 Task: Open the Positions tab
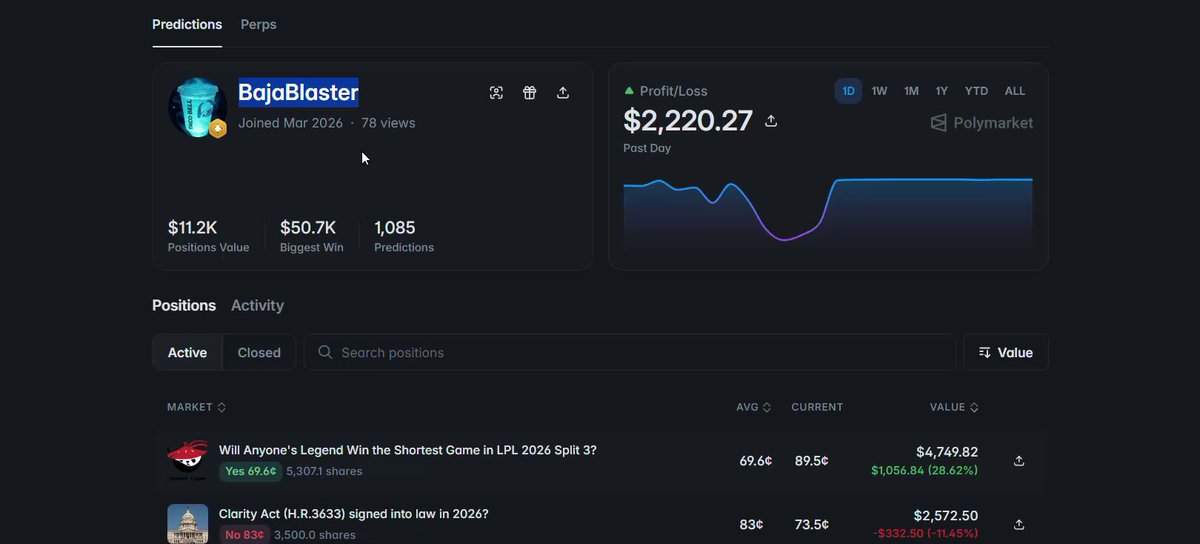click(184, 305)
